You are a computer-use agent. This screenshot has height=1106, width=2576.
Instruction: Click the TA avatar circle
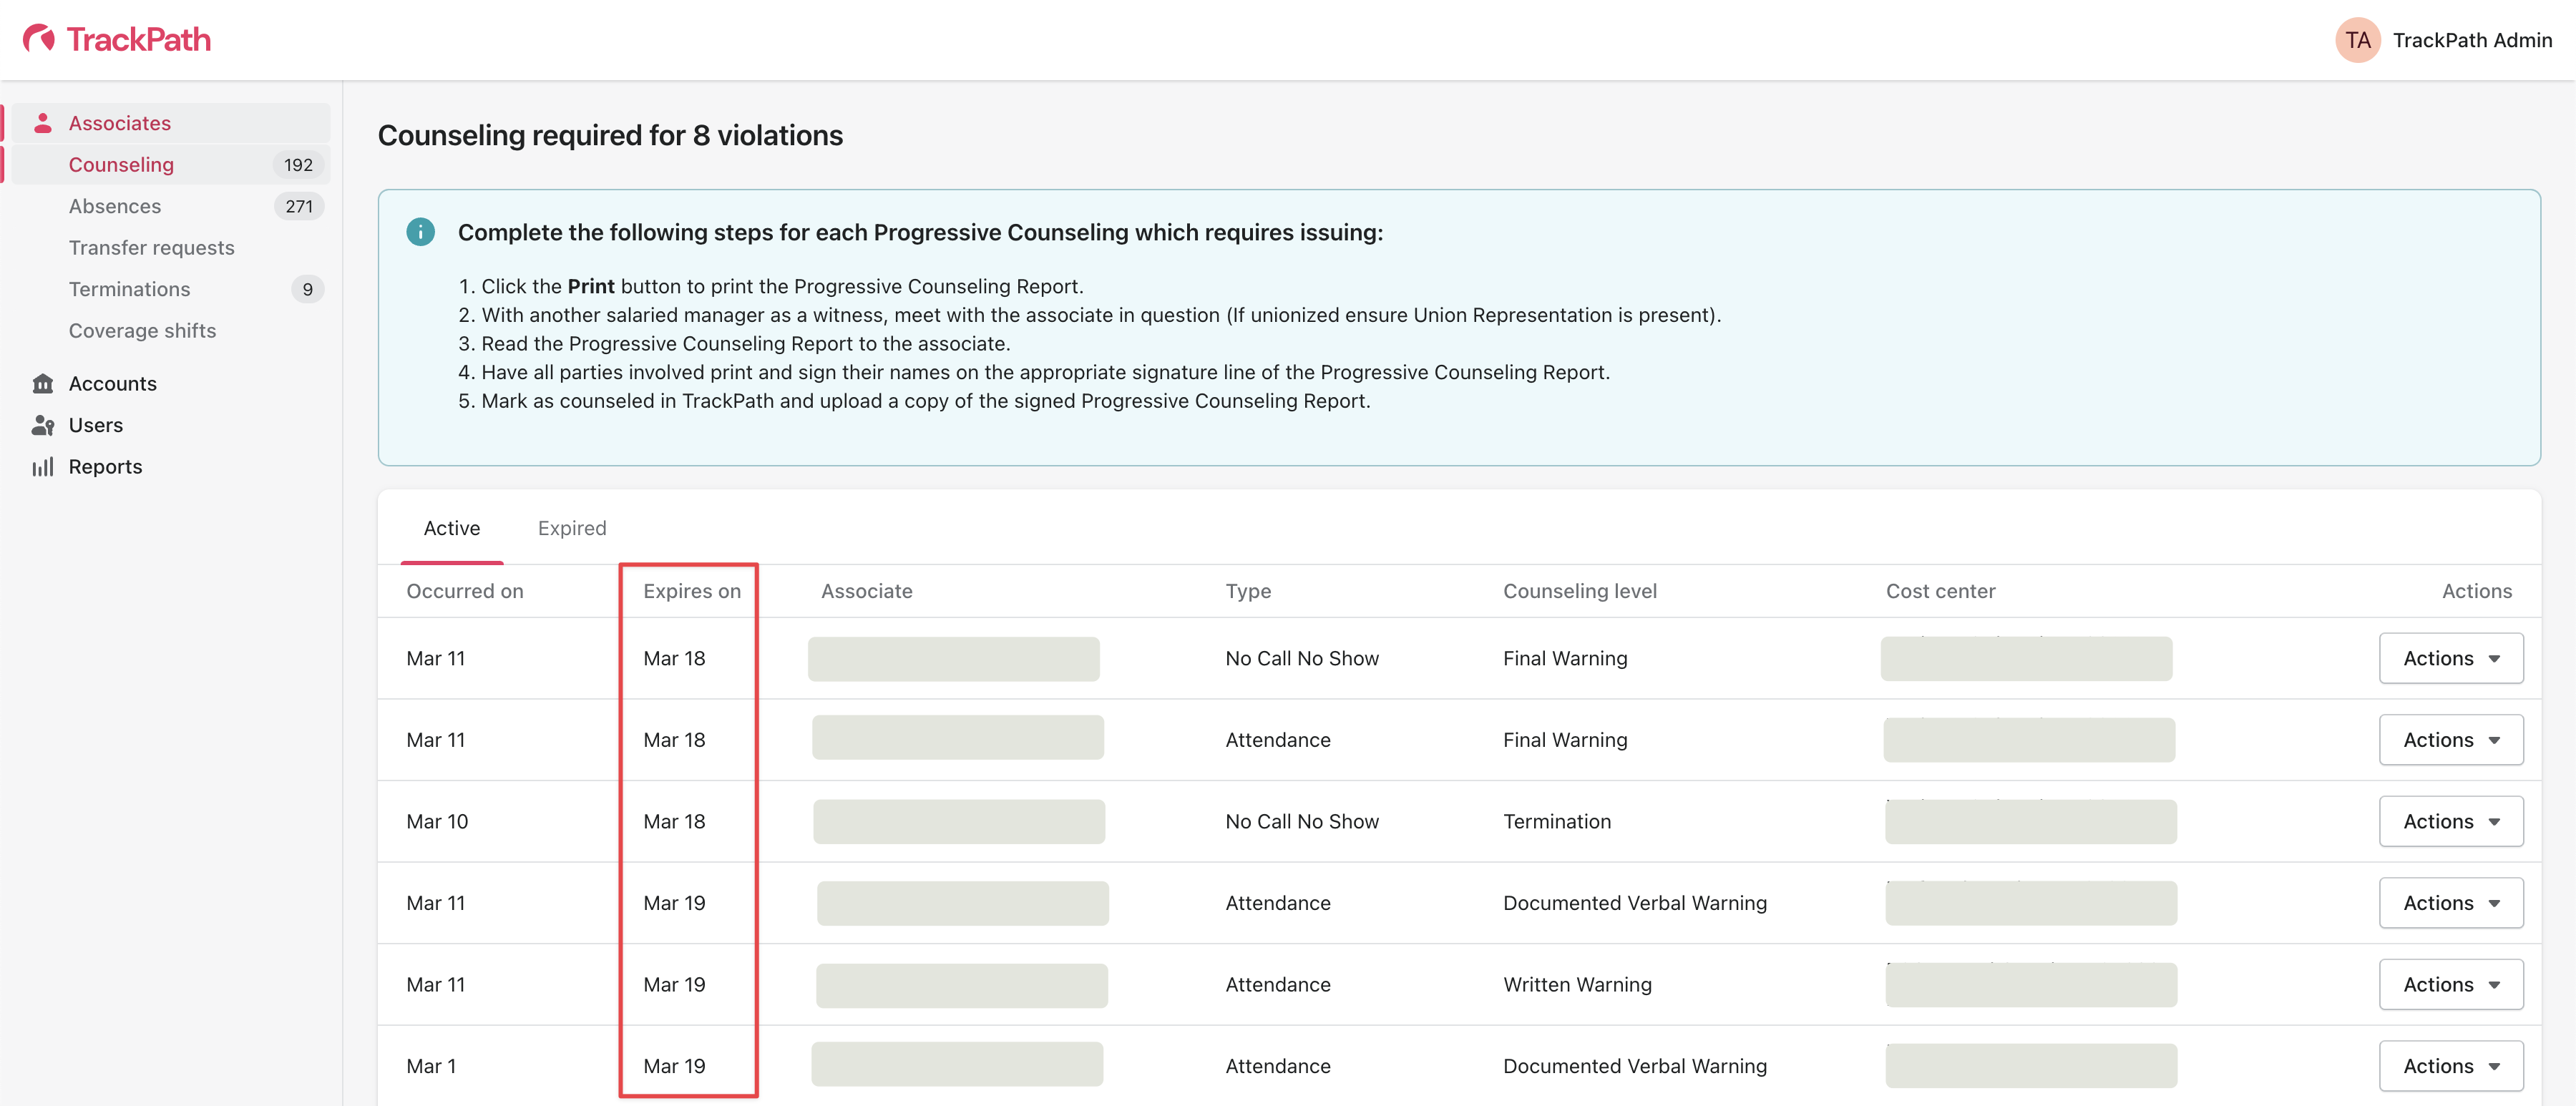point(2357,40)
